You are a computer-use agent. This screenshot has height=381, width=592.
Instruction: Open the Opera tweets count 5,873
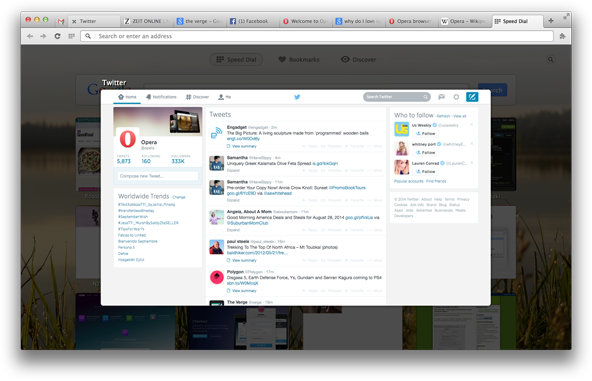coord(123,161)
